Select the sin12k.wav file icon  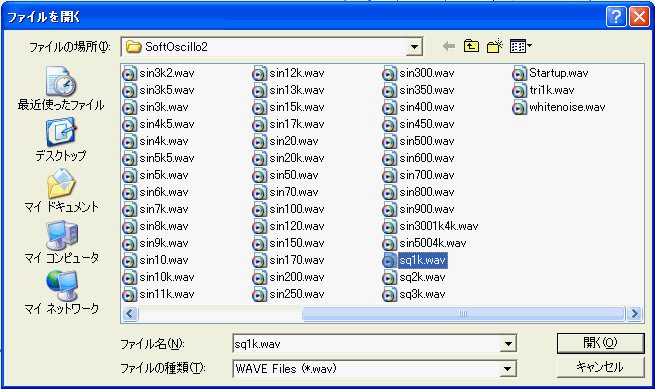259,74
